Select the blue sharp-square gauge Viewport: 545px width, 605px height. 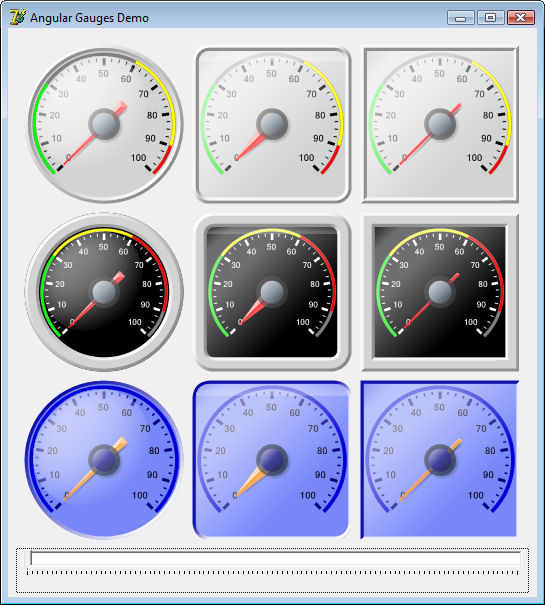(x=439, y=460)
